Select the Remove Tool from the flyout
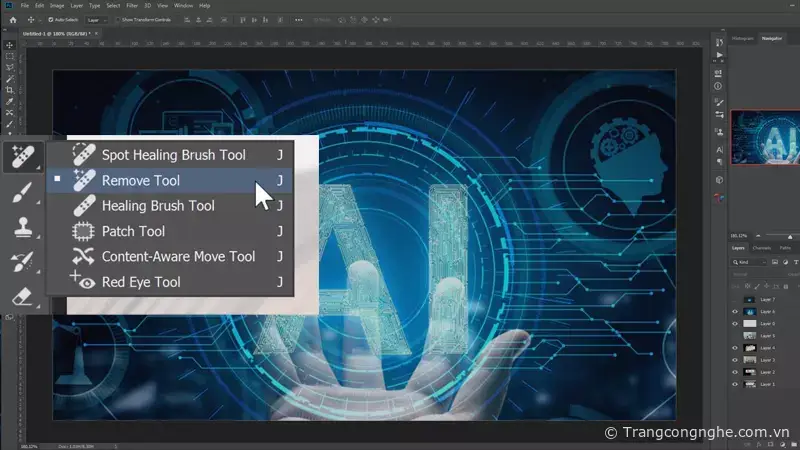 (x=141, y=181)
